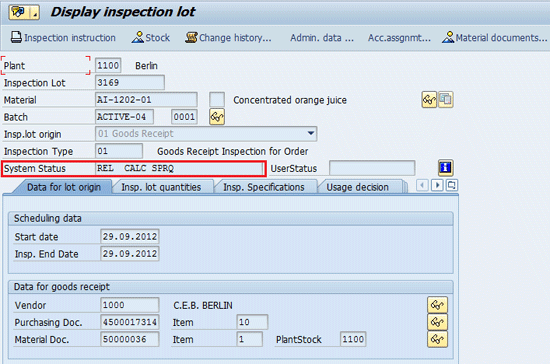Image resolution: width=550 pixels, height=364 pixels.
Task: Select Start date field
Action: point(130,237)
